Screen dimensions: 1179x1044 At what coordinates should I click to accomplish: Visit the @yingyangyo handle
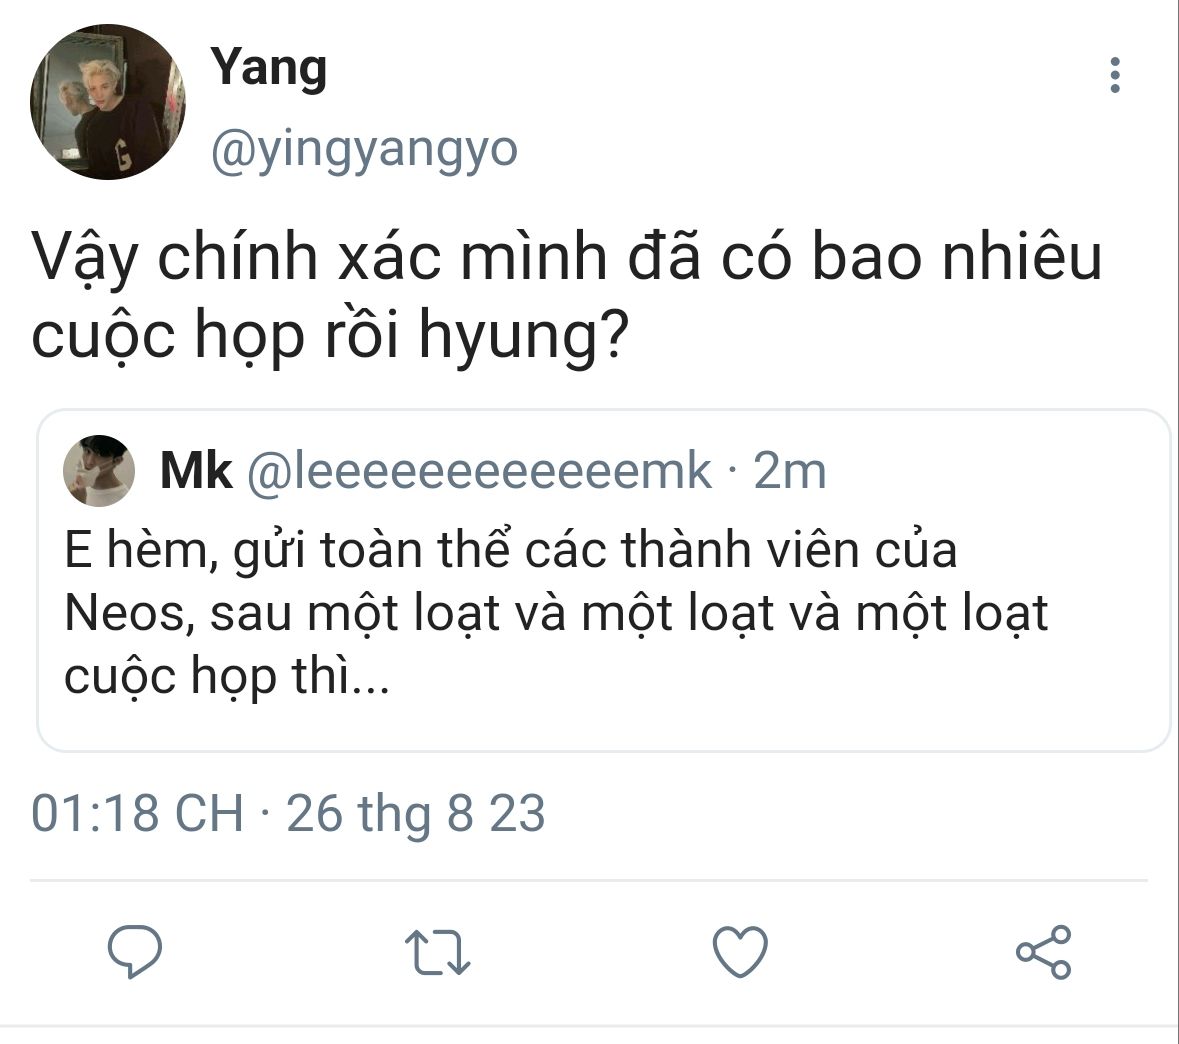click(364, 150)
